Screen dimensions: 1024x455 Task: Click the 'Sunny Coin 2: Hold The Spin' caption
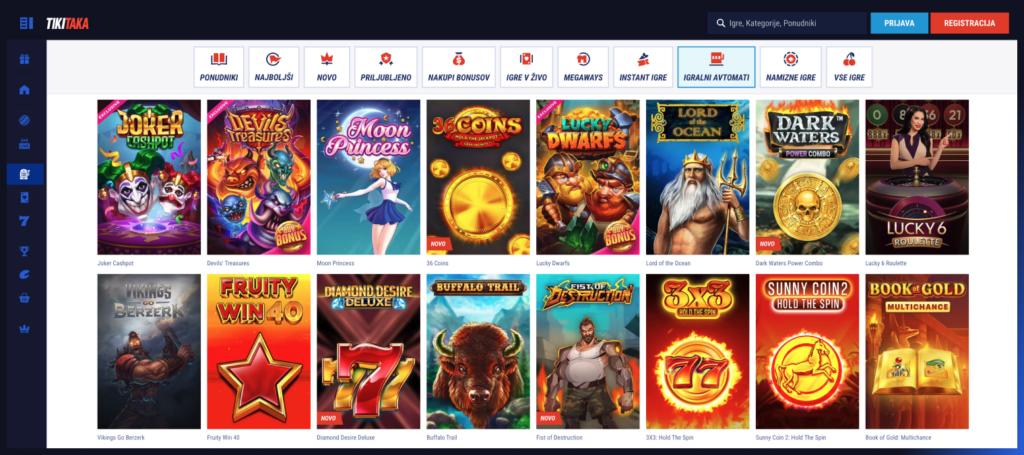[791, 437]
